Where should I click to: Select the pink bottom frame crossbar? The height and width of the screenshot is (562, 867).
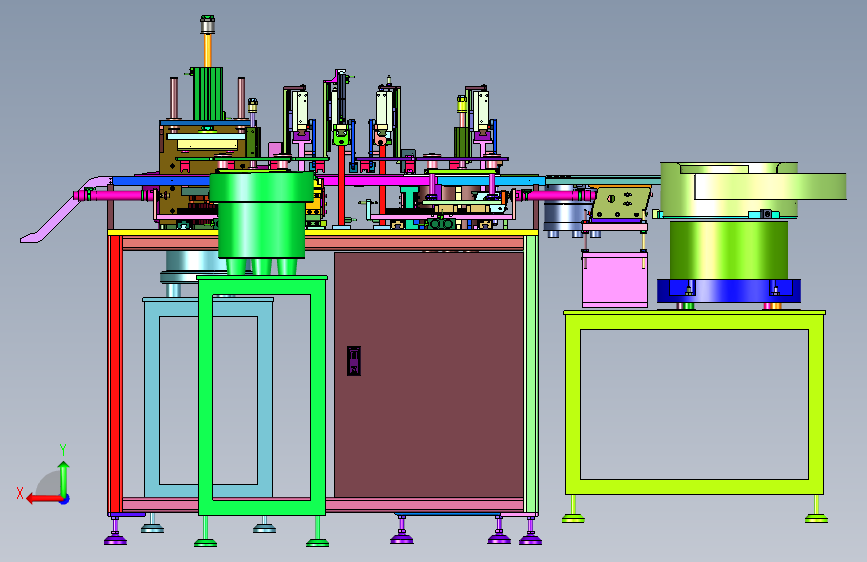tap(424, 504)
